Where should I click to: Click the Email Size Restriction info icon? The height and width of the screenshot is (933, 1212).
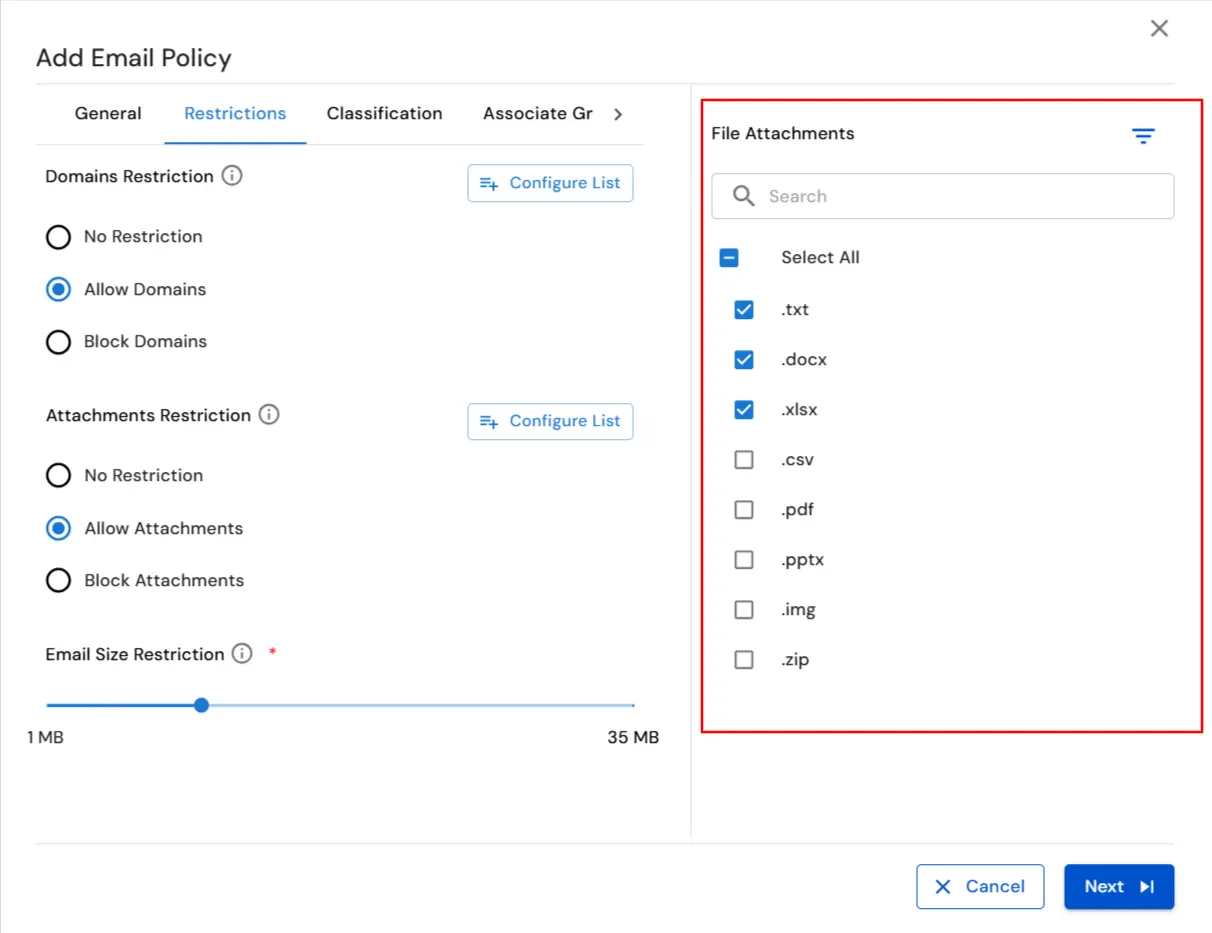pyautogui.click(x=241, y=653)
